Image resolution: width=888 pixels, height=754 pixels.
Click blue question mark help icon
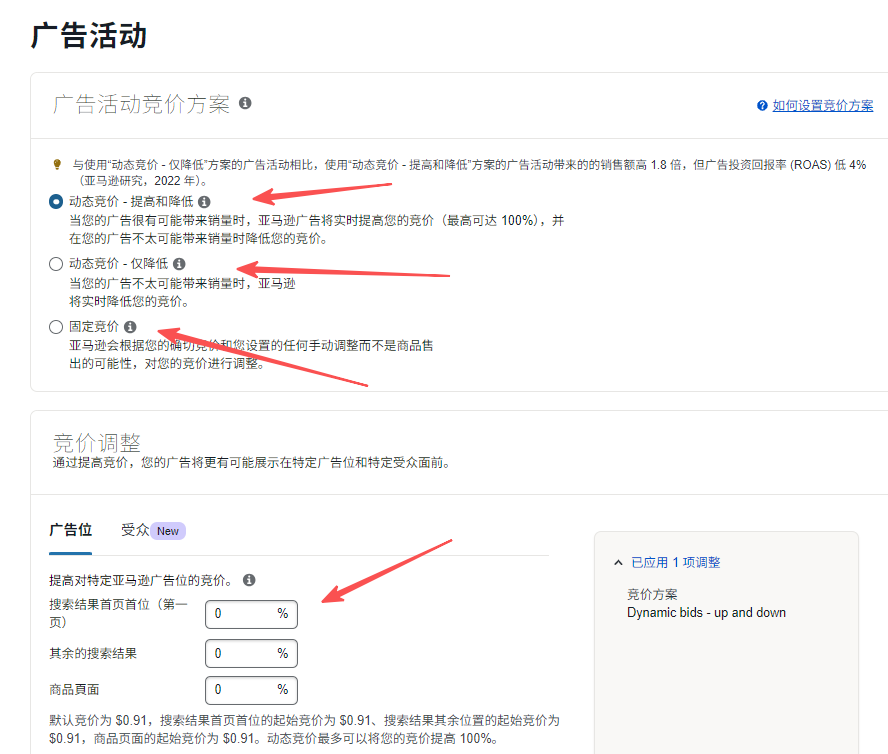point(762,106)
